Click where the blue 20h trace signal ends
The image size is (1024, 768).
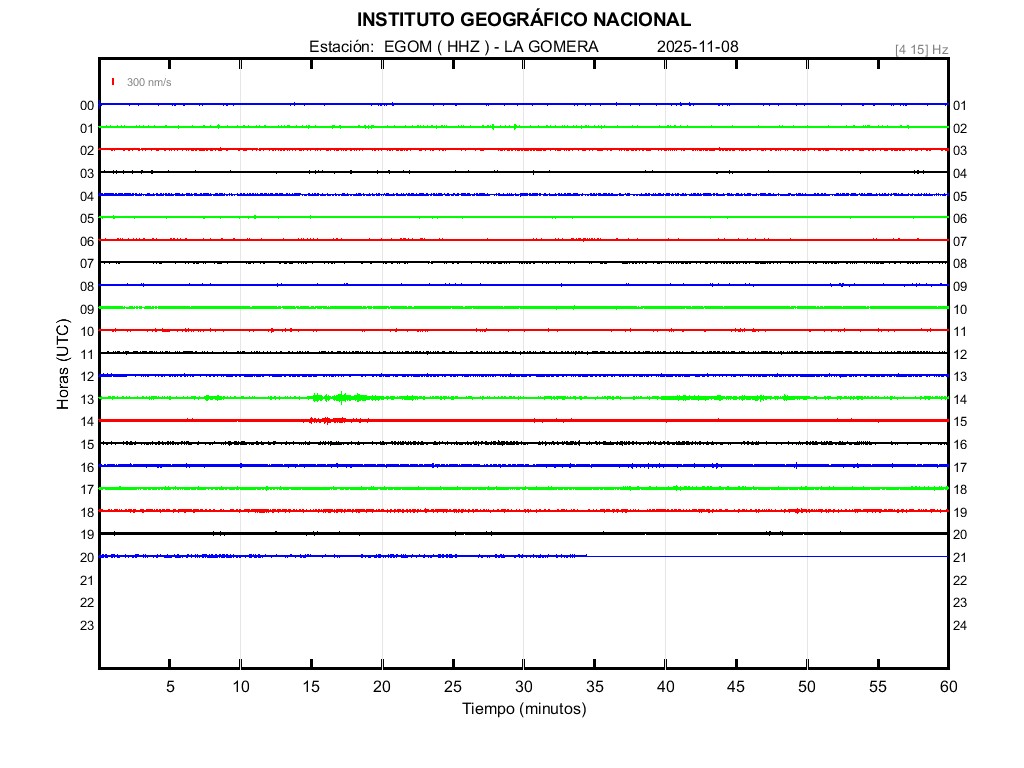click(x=587, y=555)
